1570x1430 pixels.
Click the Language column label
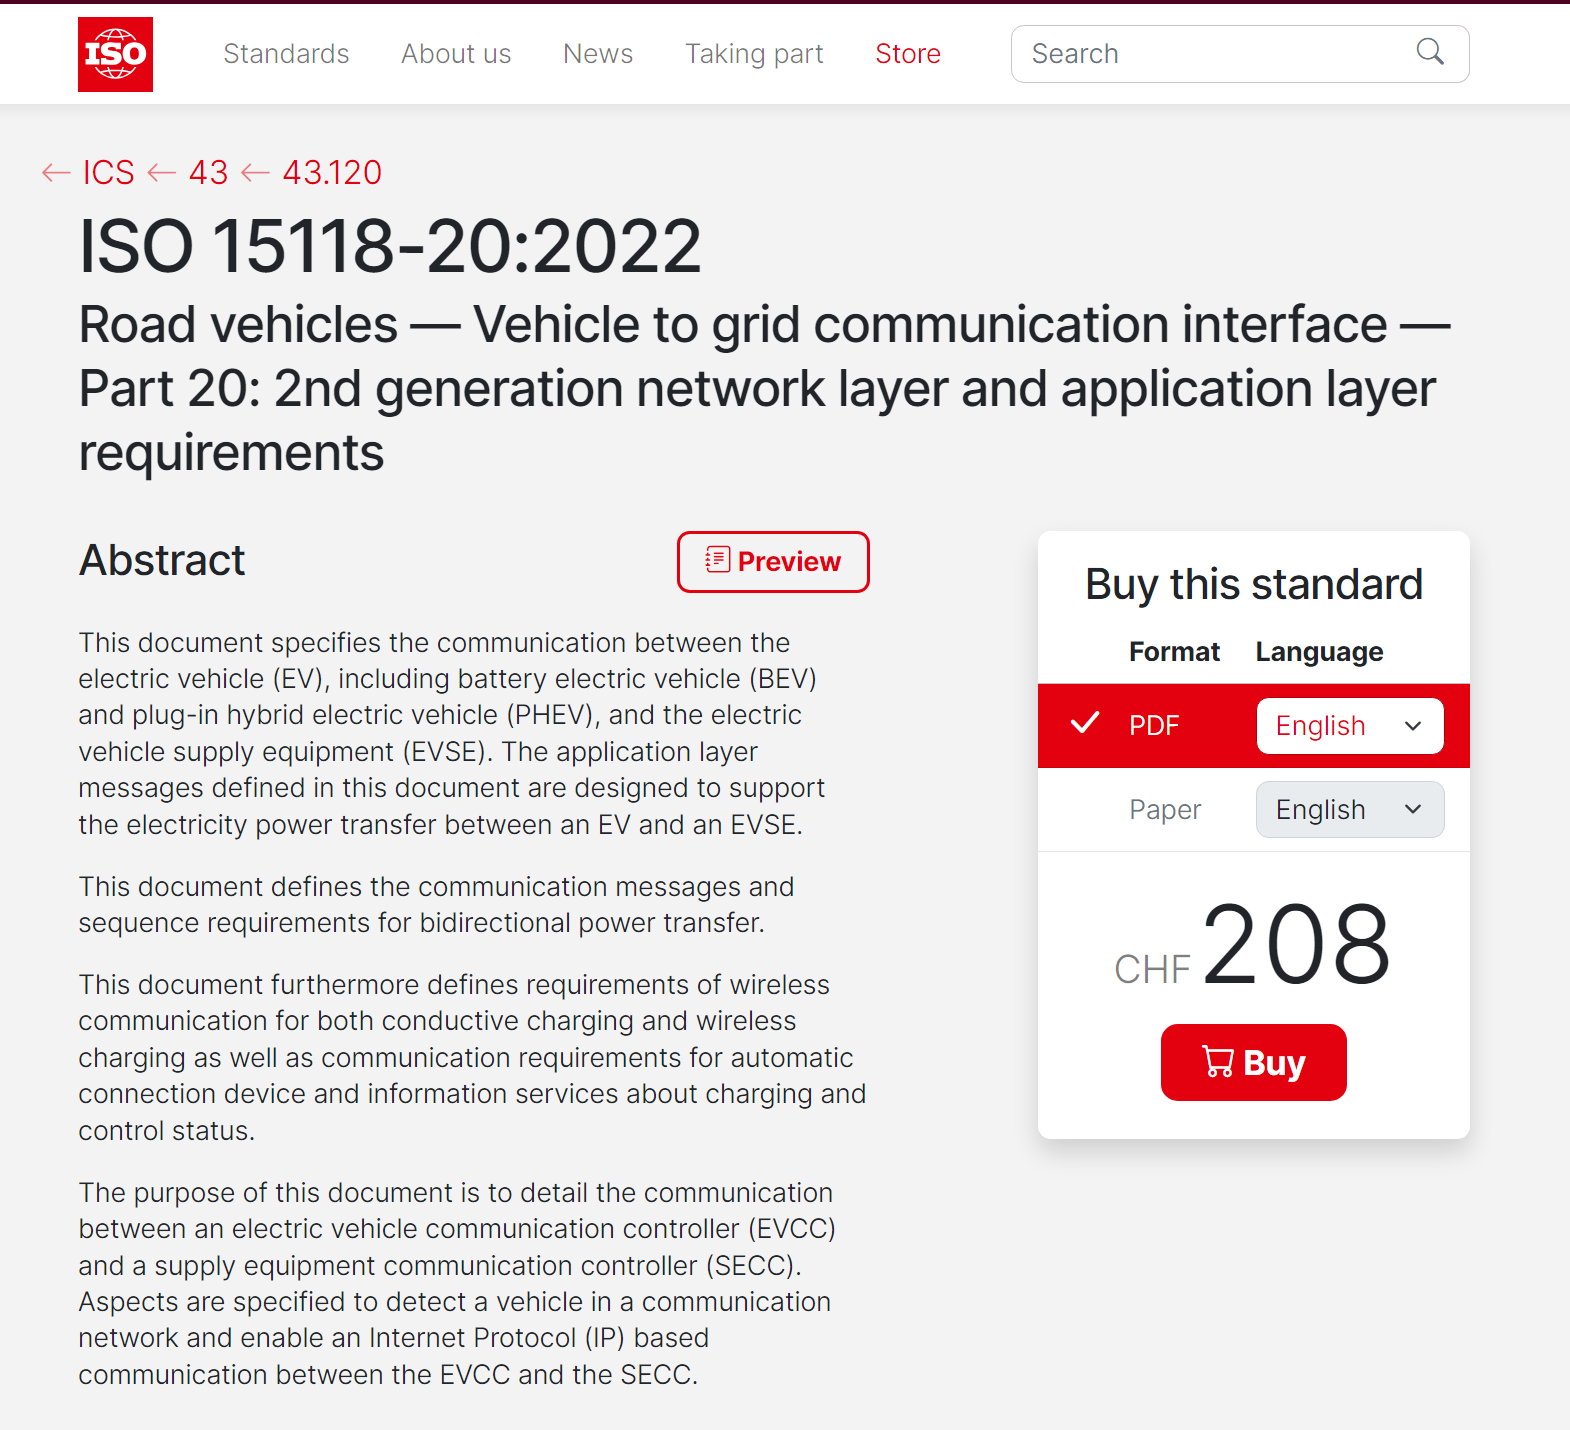point(1320,652)
